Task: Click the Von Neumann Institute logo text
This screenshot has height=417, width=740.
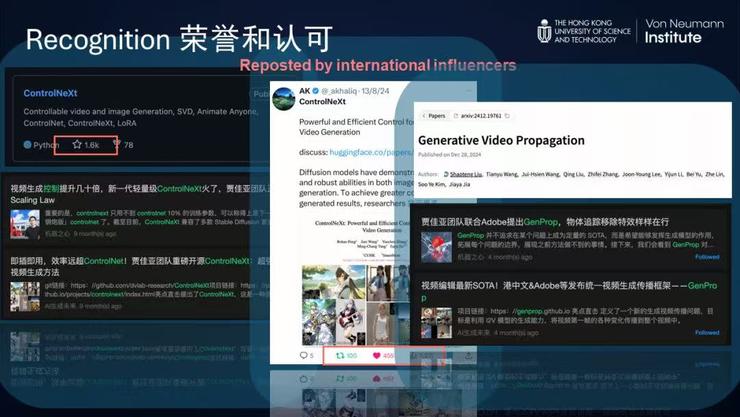Action: (684, 31)
